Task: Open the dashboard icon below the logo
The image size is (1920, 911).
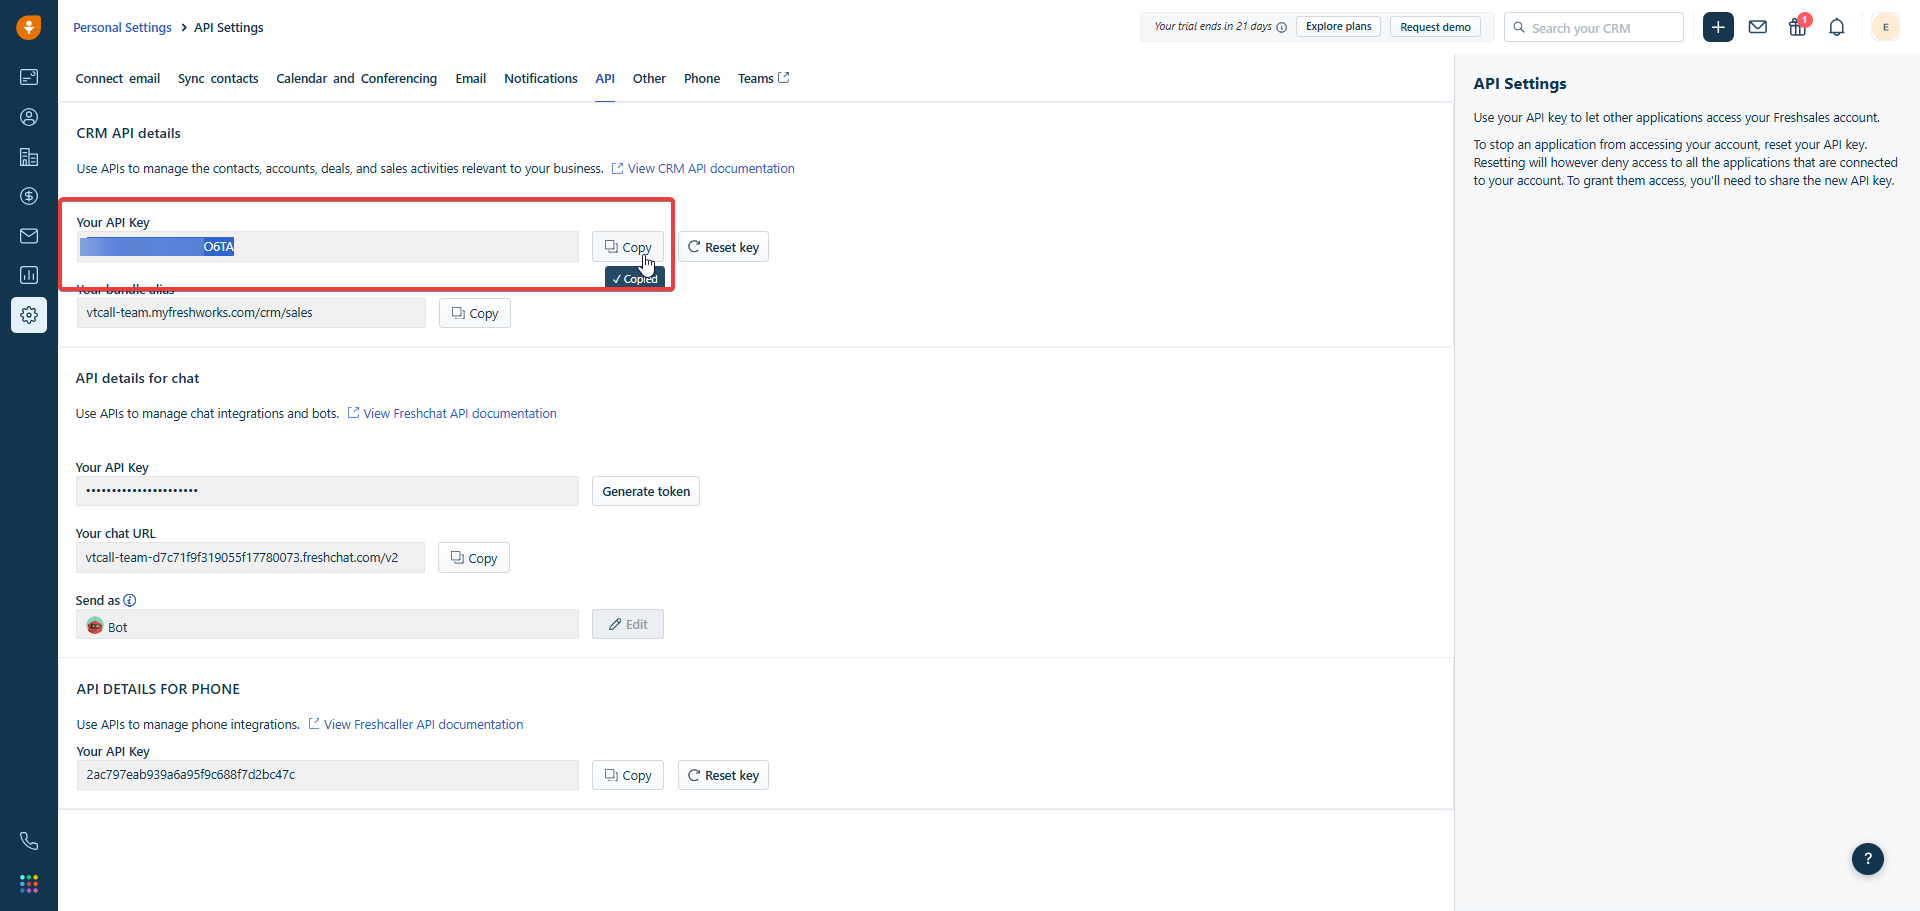Action: click(29, 77)
